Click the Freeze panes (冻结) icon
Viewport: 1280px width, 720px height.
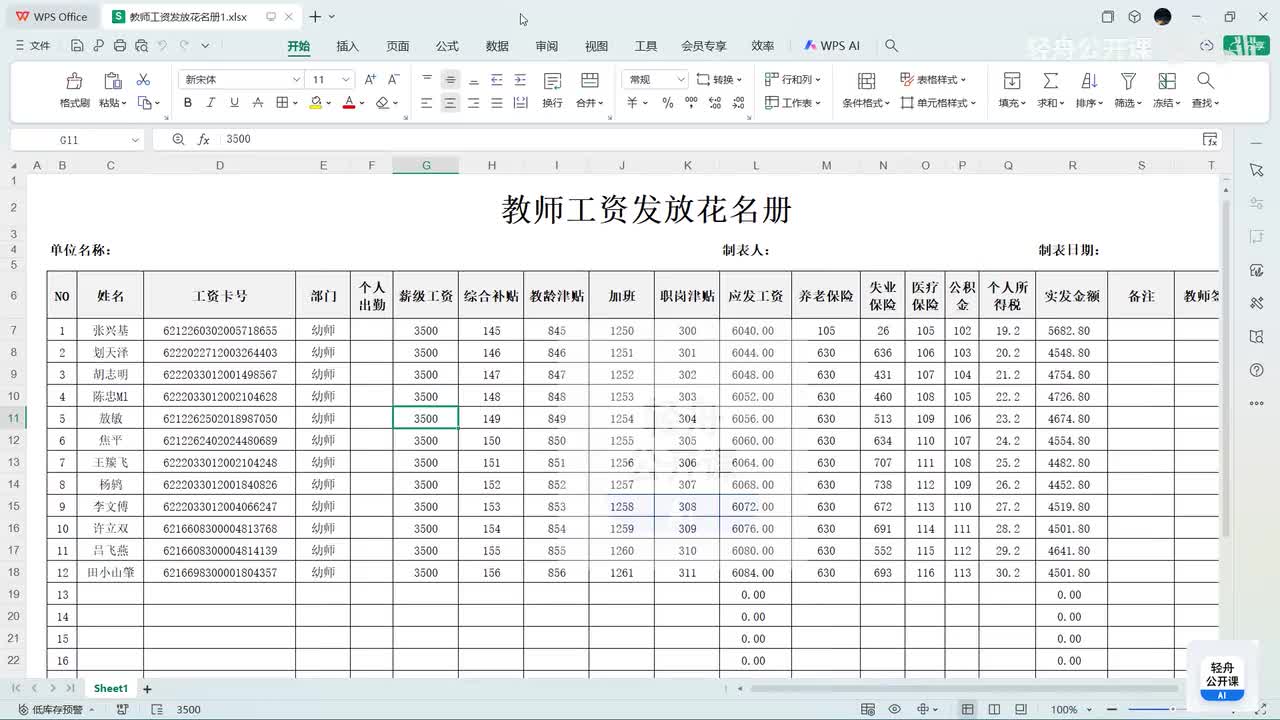tap(1166, 81)
